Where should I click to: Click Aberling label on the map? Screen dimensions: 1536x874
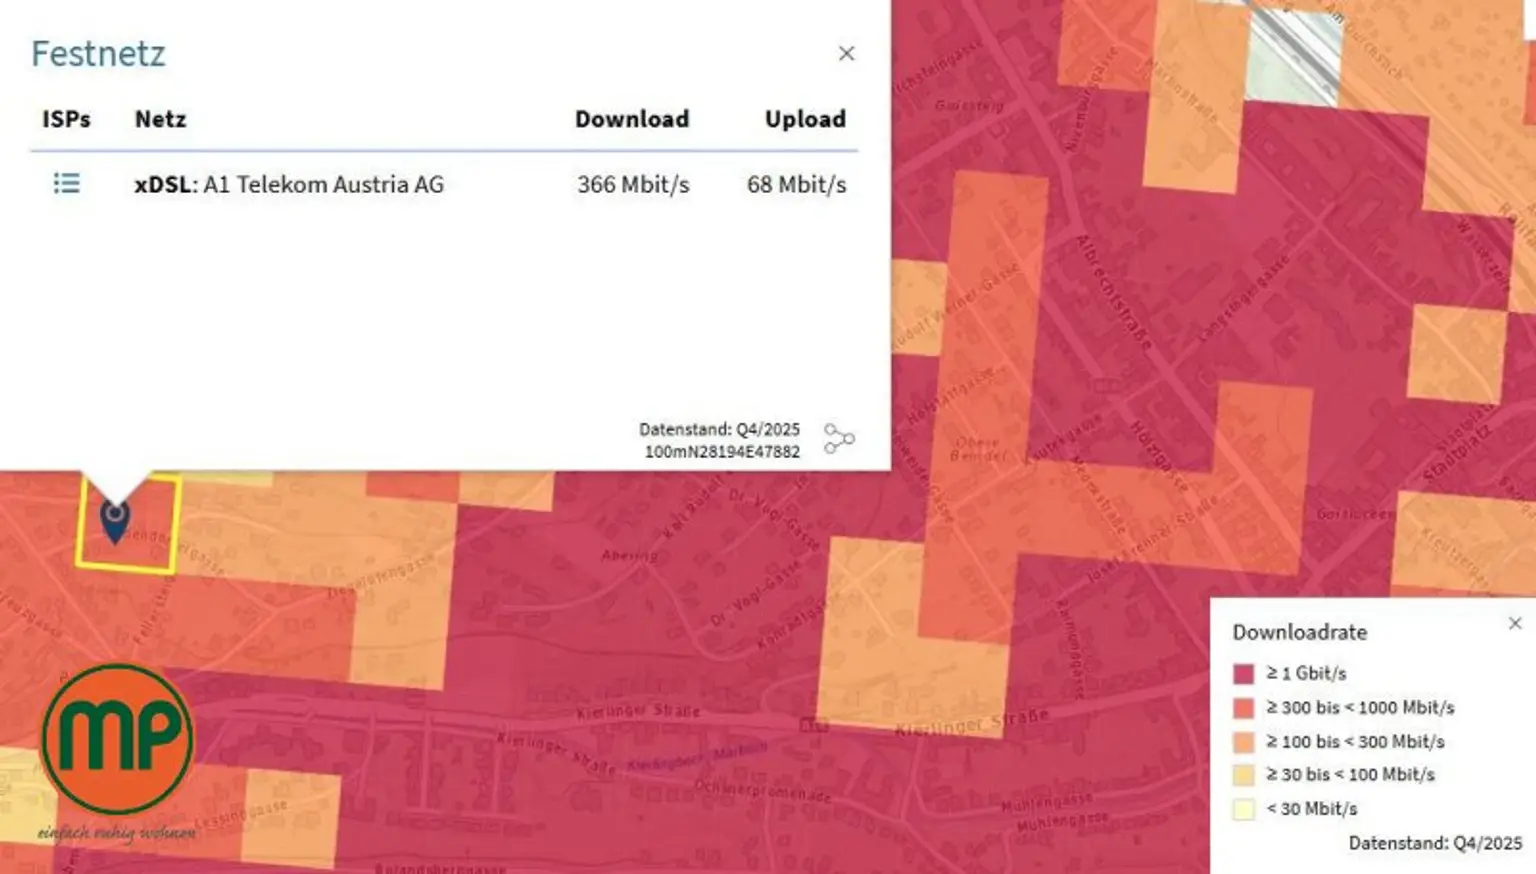tap(629, 555)
